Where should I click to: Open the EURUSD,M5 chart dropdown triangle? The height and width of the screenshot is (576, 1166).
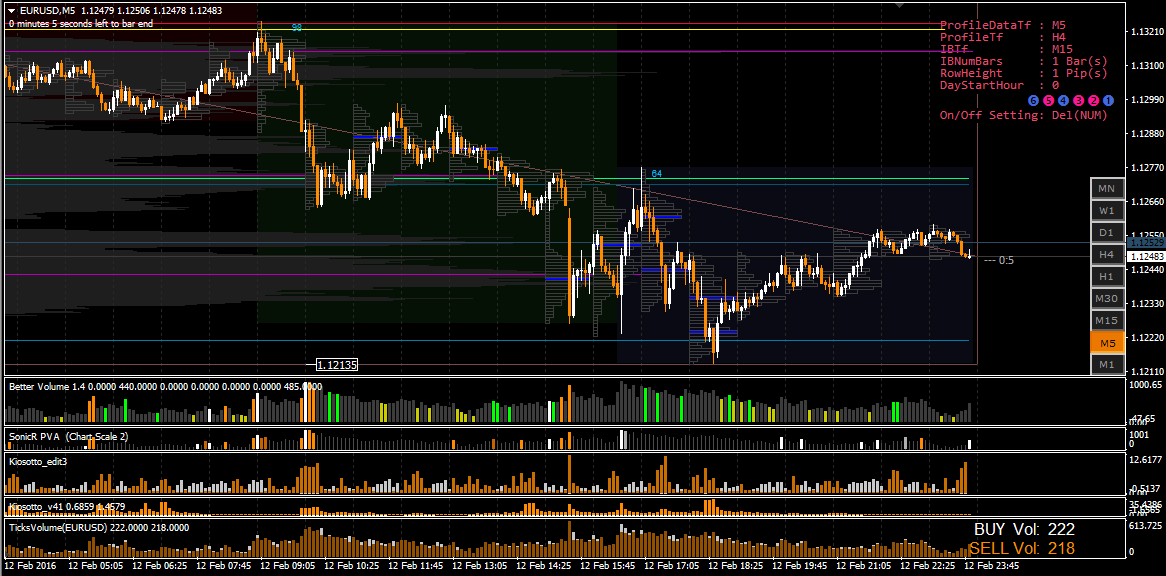tap(11, 10)
